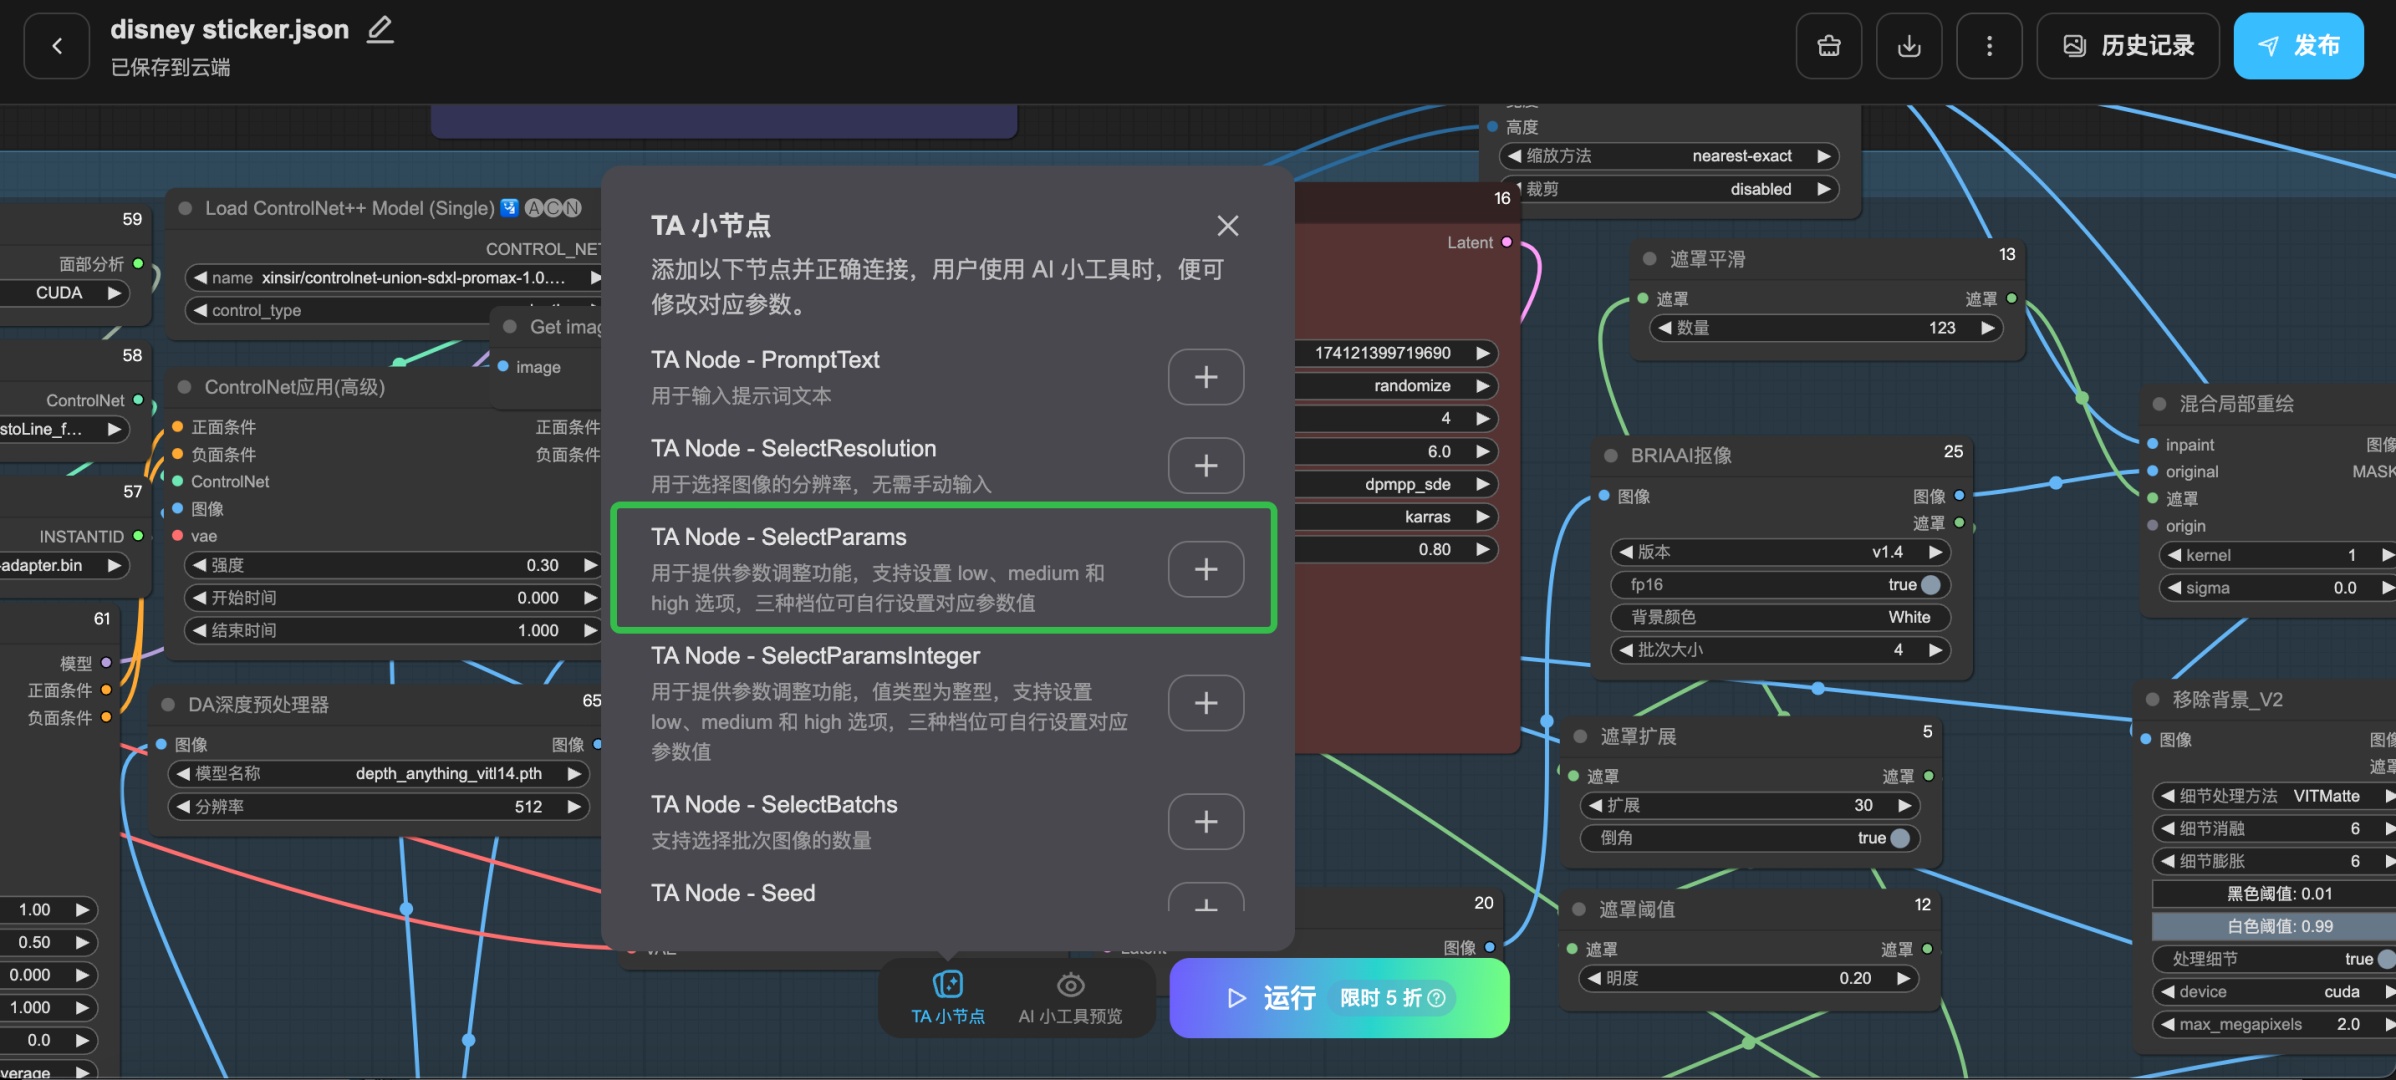Toggle the fp16 switch in BRIAAI抠像
The height and width of the screenshot is (1080, 2396).
1930,585
